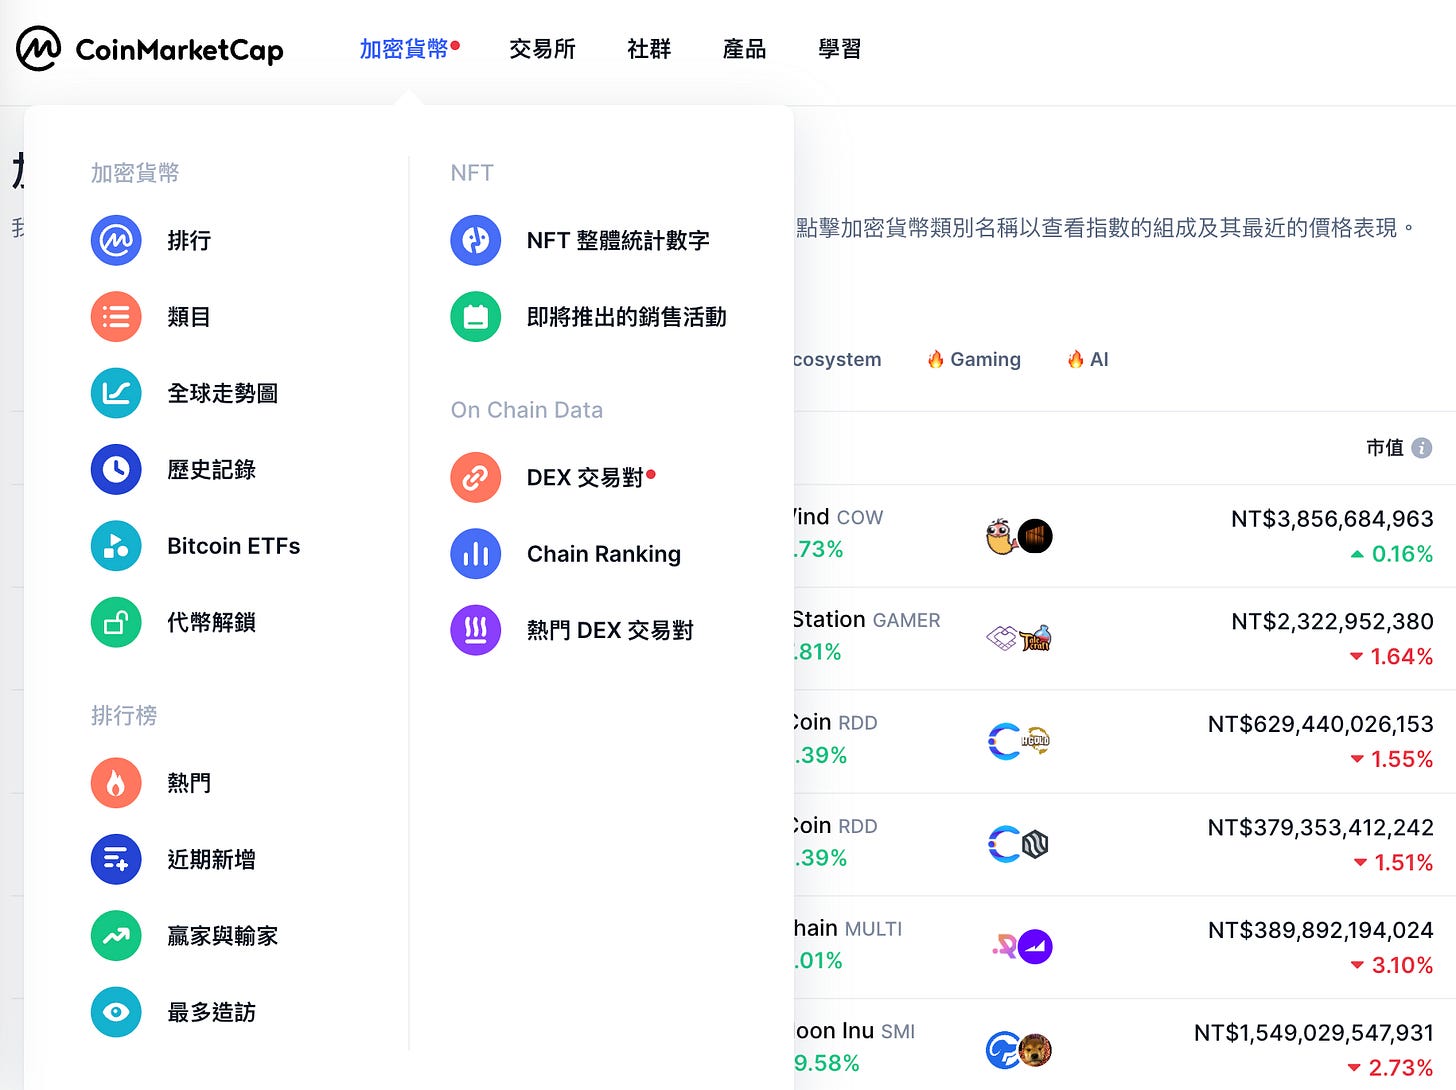Click the GAMER ticker text
This screenshot has height=1090, width=1456.
point(906,621)
